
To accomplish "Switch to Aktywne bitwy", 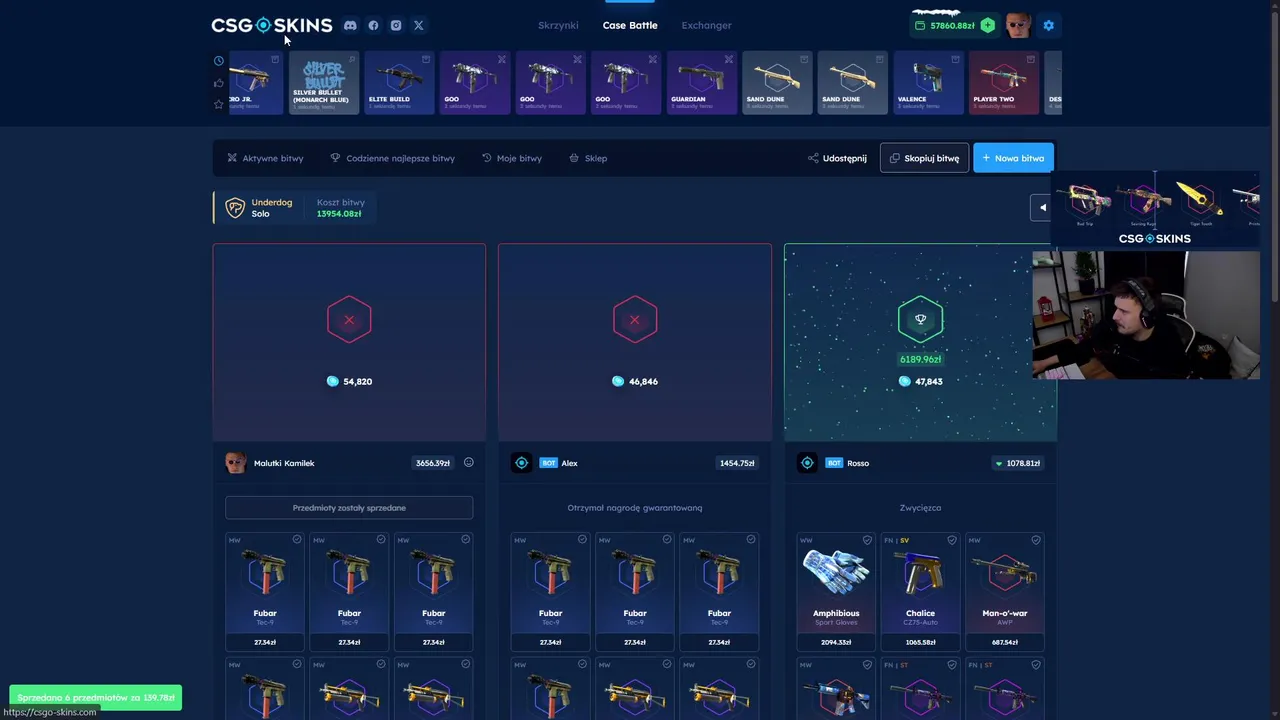I will 265,158.
